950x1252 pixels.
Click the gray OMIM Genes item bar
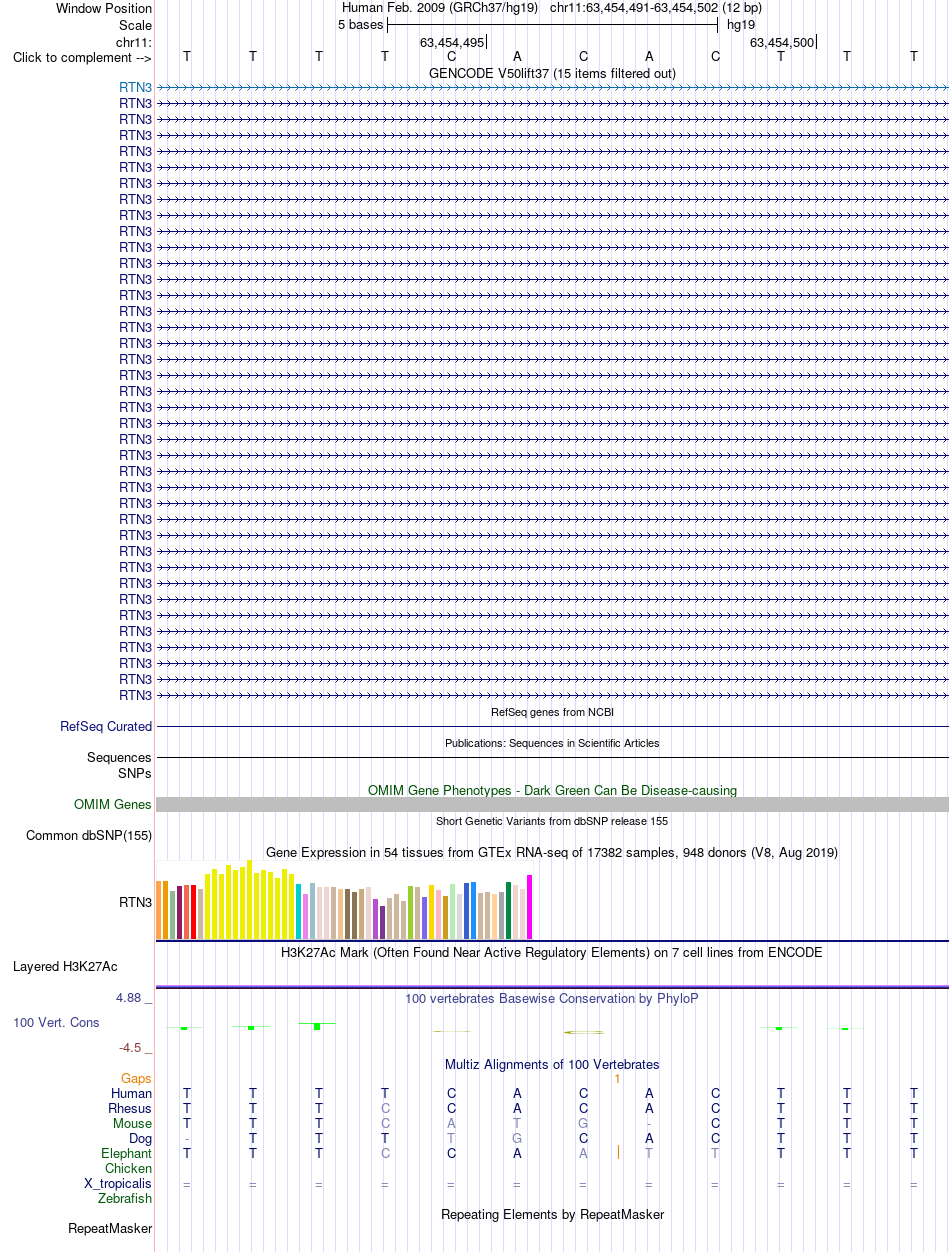[x=552, y=804]
